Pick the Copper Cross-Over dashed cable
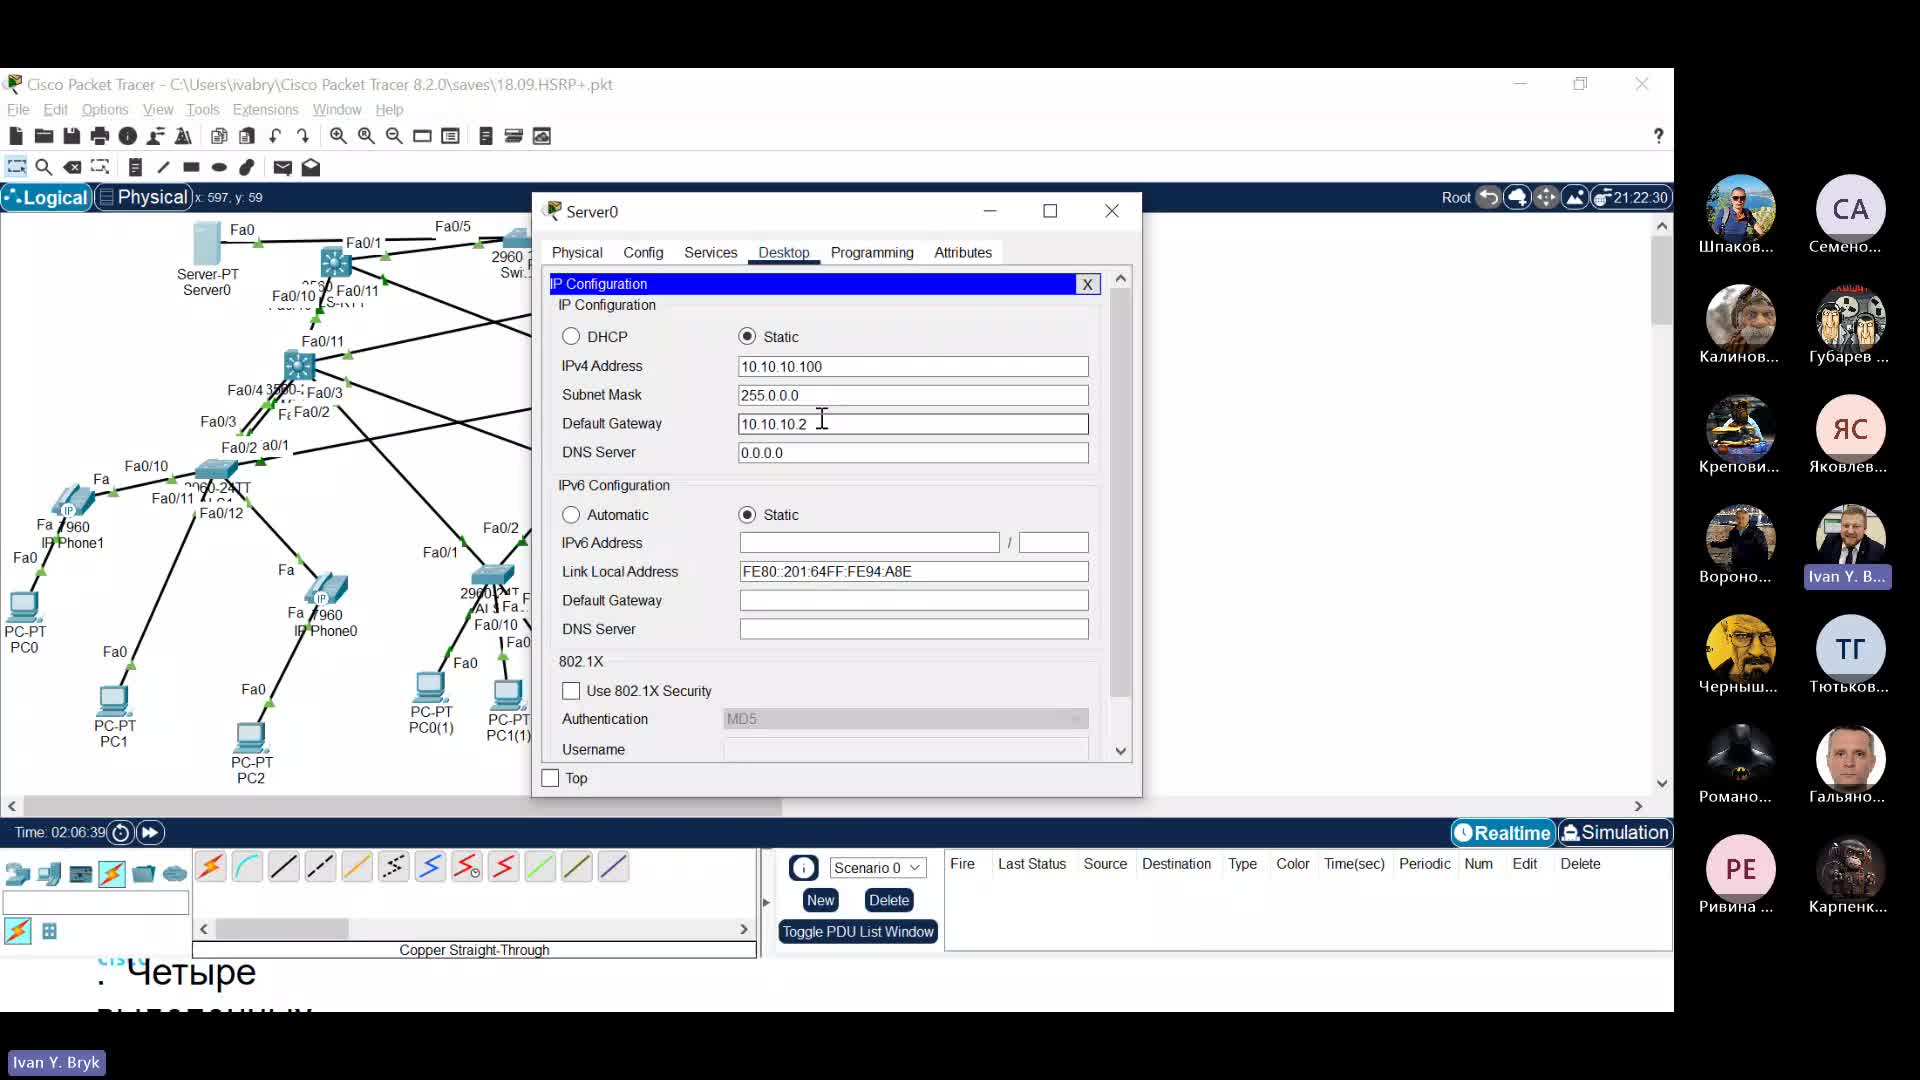 pos(320,867)
